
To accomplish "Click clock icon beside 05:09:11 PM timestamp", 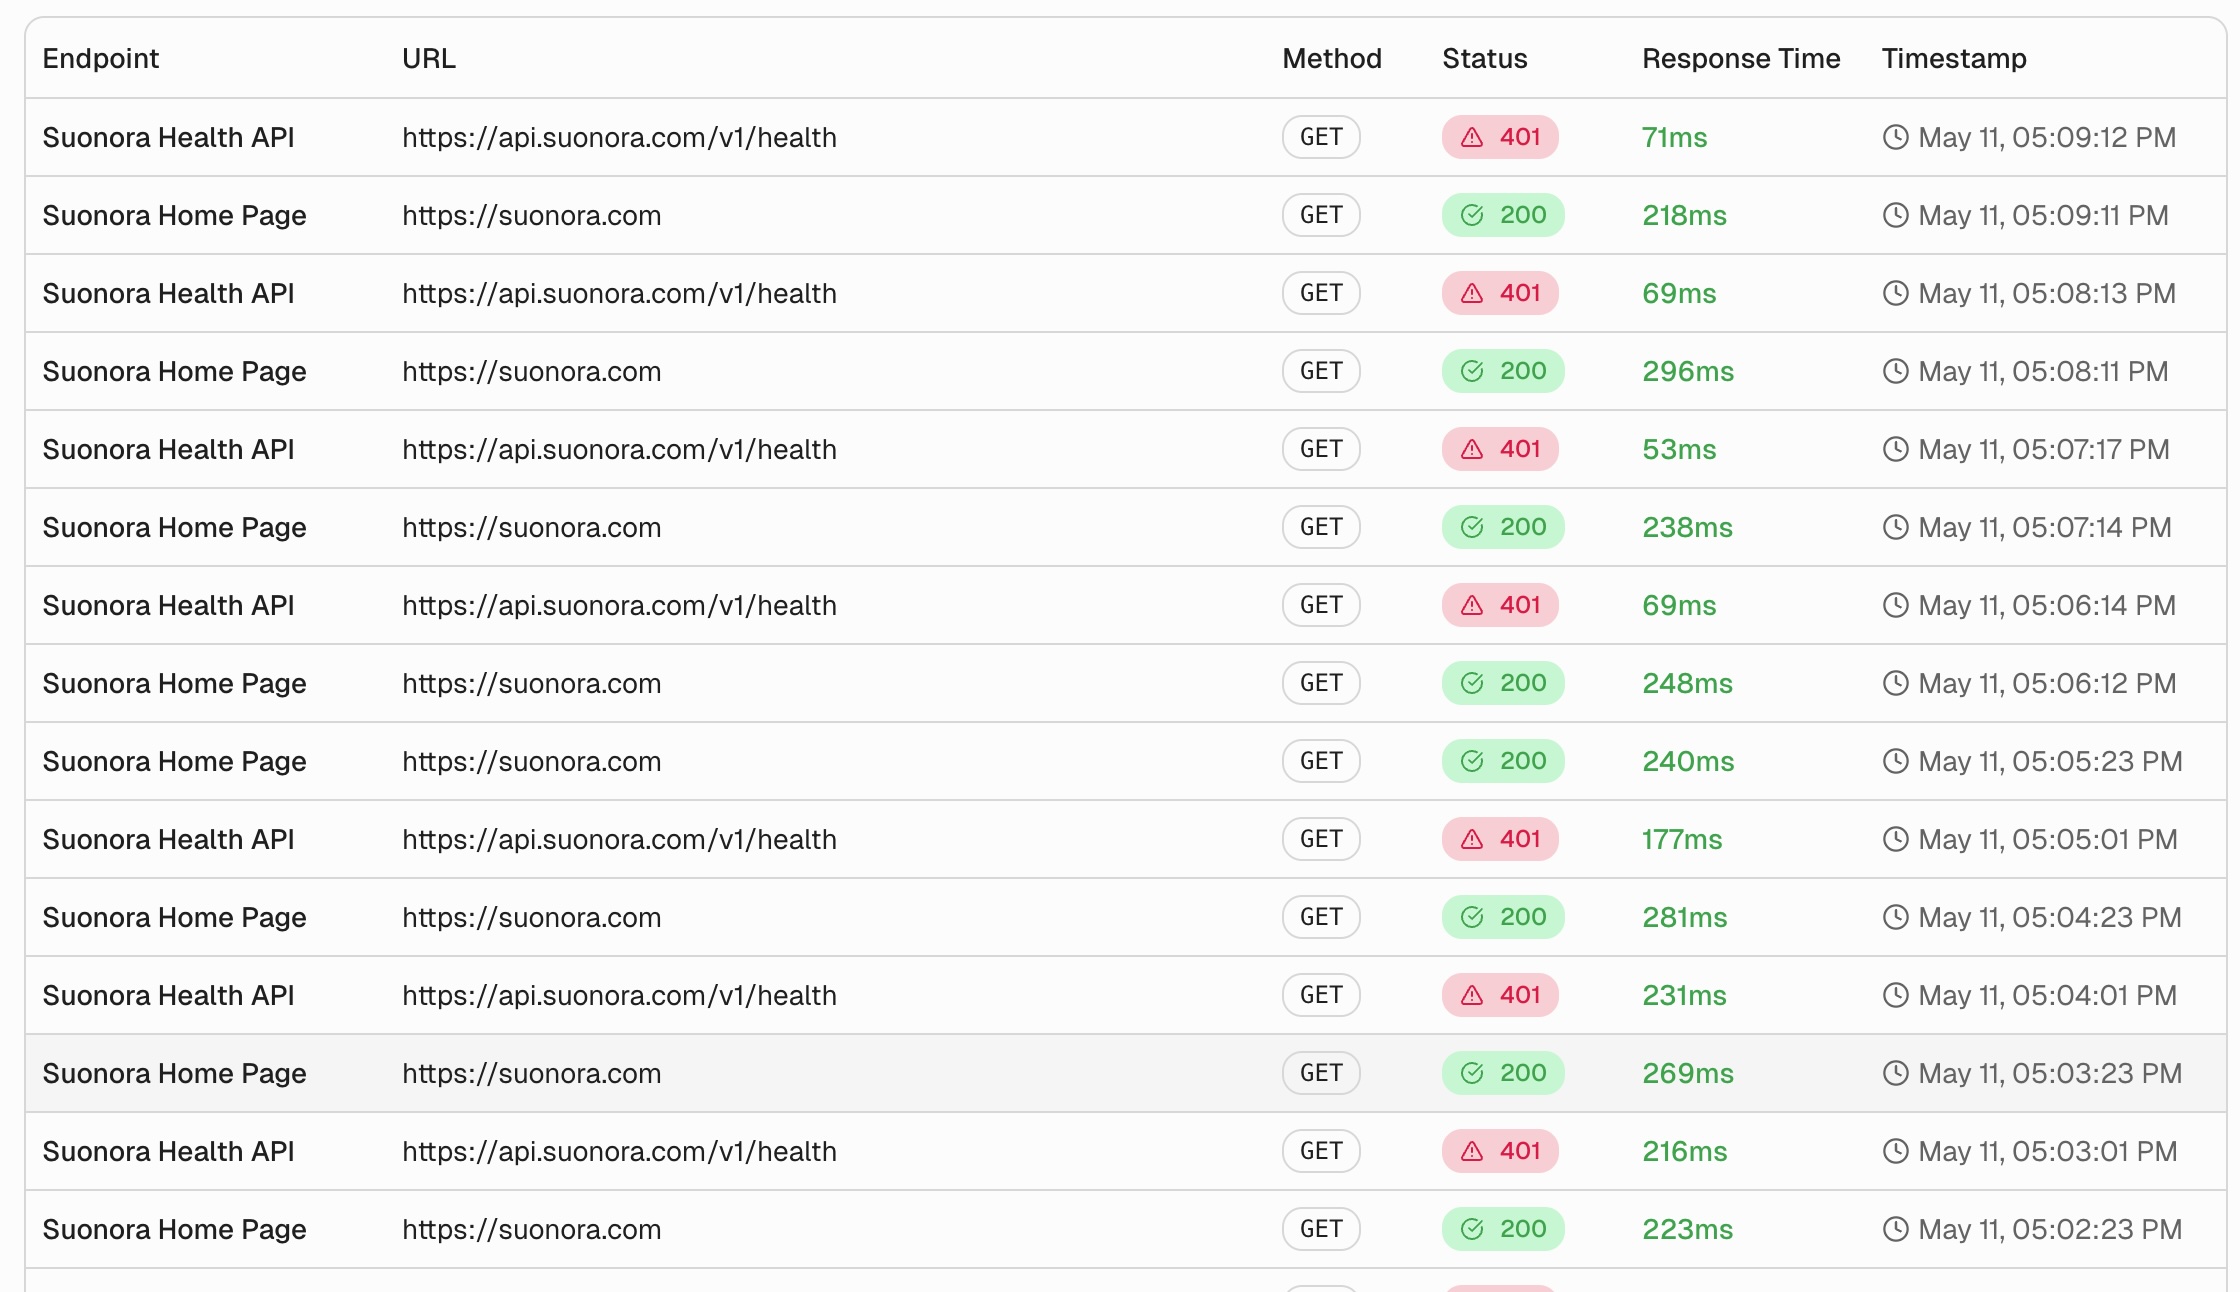I will coord(1895,215).
